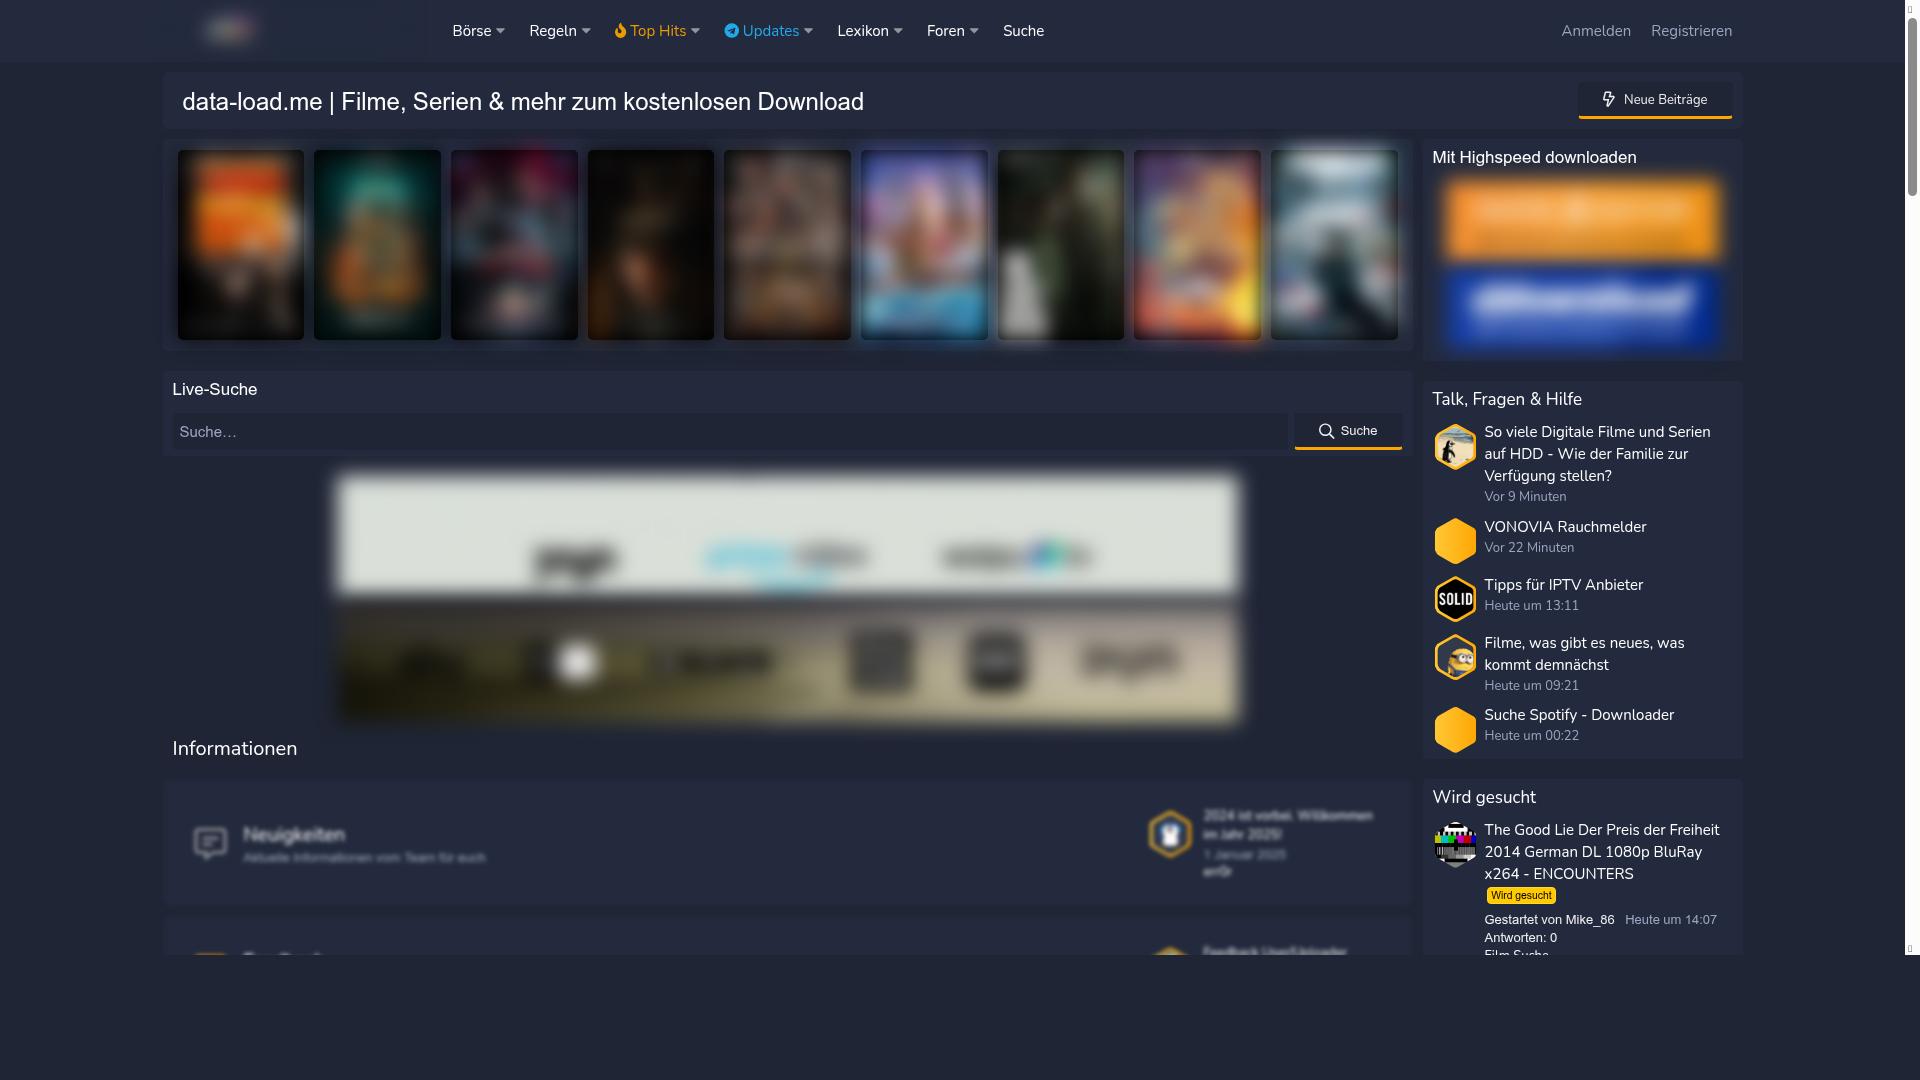Go to Suche in the navigation bar
This screenshot has height=1080, width=1920.
point(1023,31)
